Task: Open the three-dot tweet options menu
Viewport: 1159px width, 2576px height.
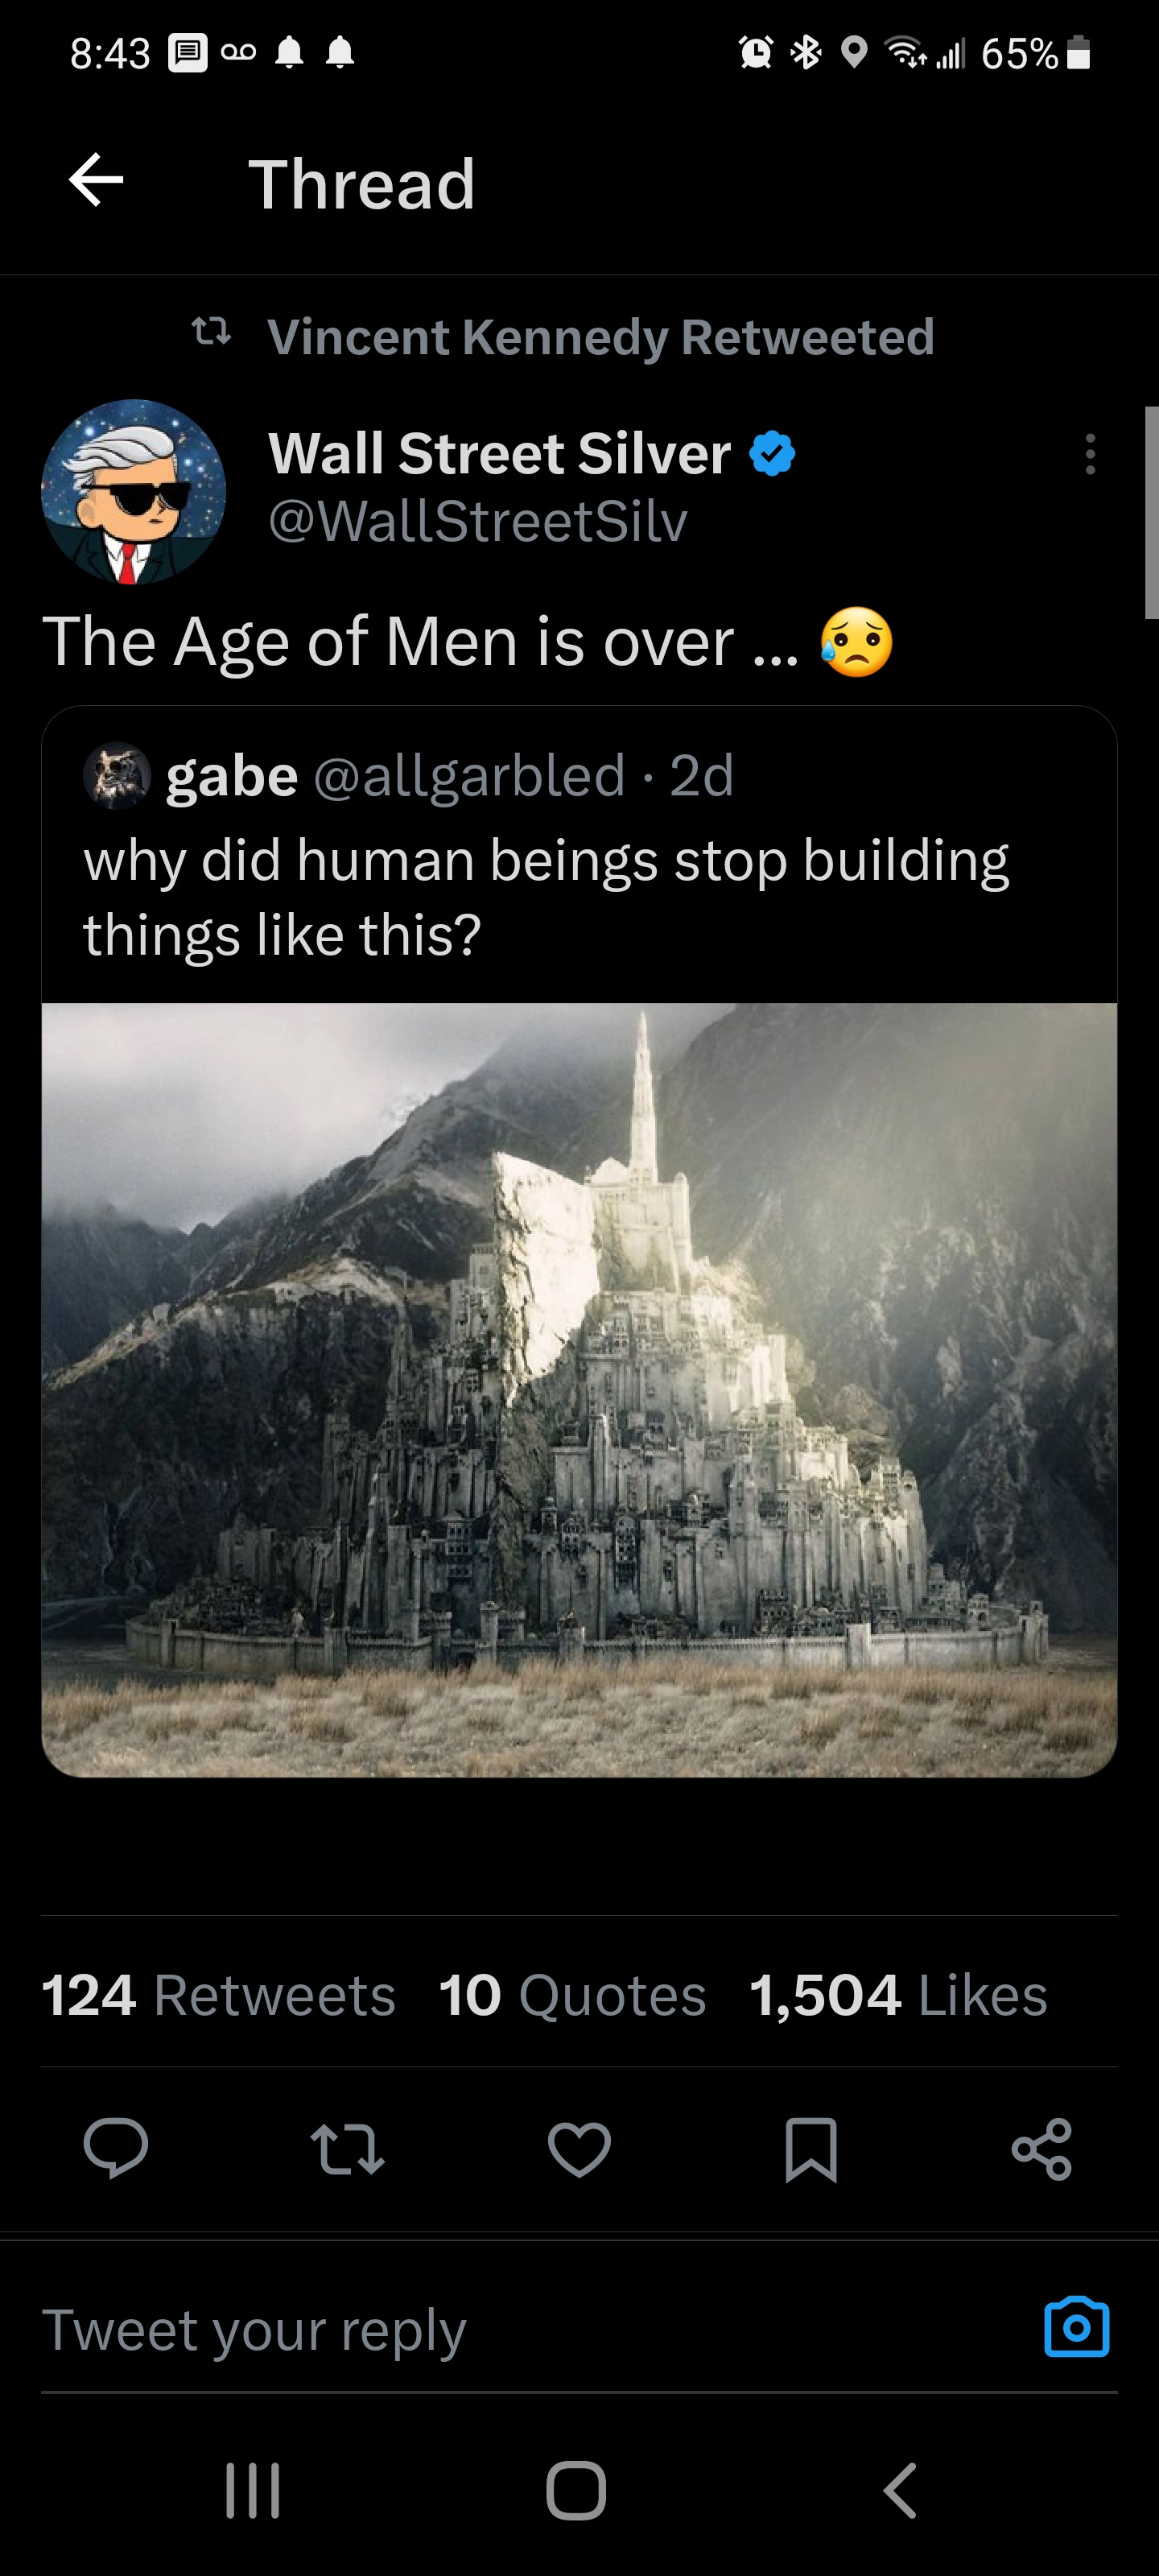Action: [x=1090, y=454]
